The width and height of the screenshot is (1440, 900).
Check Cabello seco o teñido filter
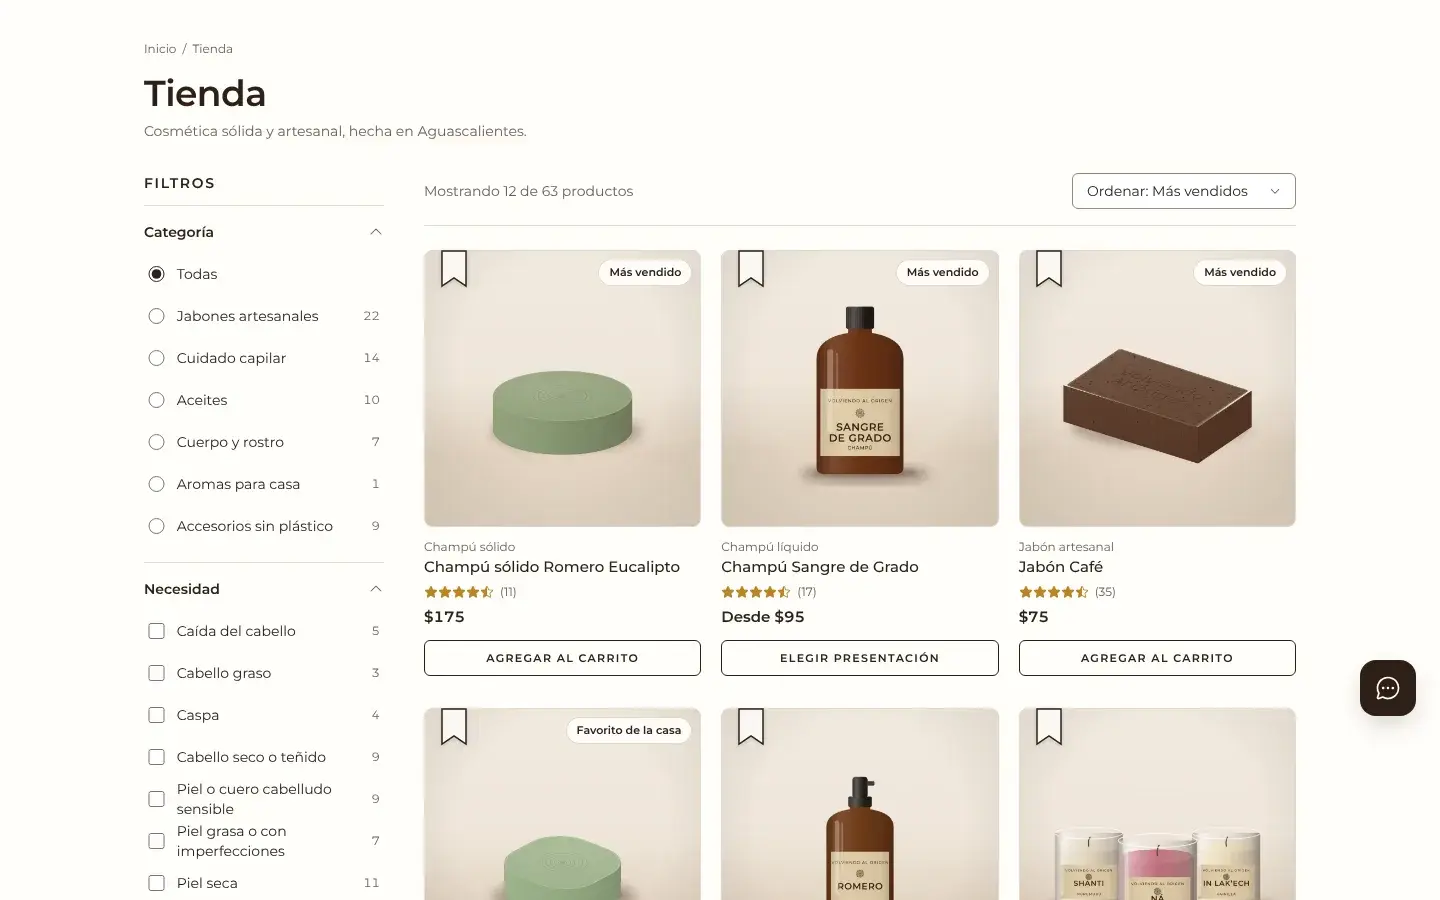click(x=156, y=757)
